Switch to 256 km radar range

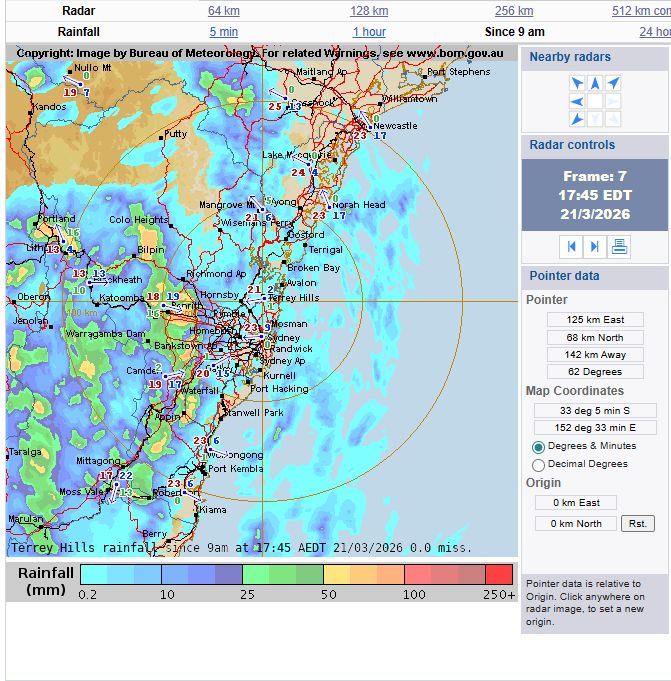[513, 10]
